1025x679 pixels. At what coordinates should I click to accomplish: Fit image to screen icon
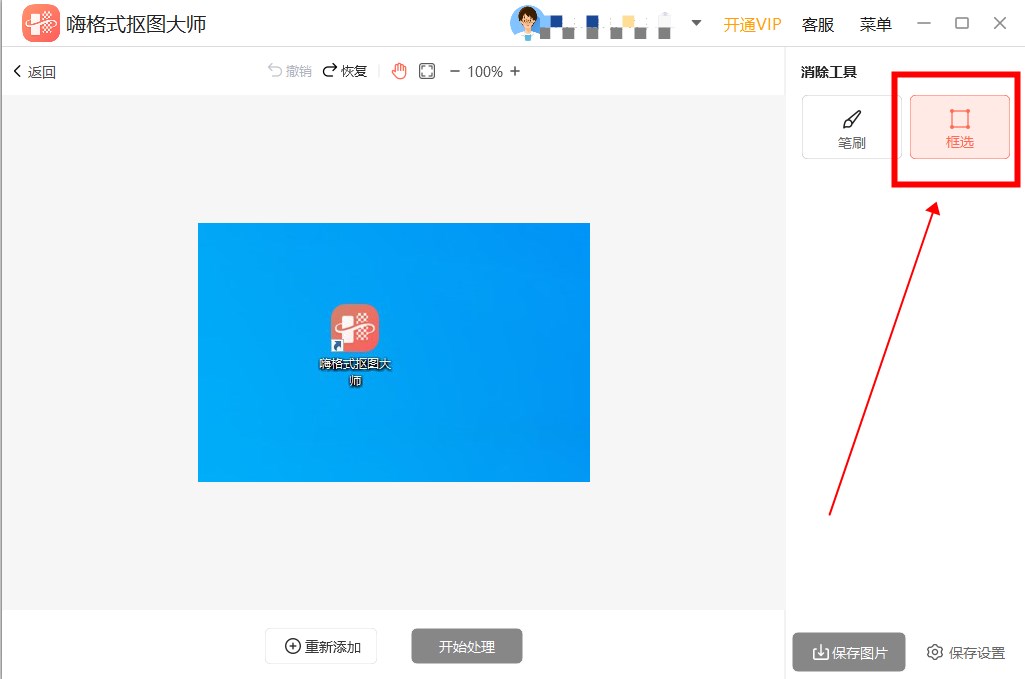coord(427,71)
